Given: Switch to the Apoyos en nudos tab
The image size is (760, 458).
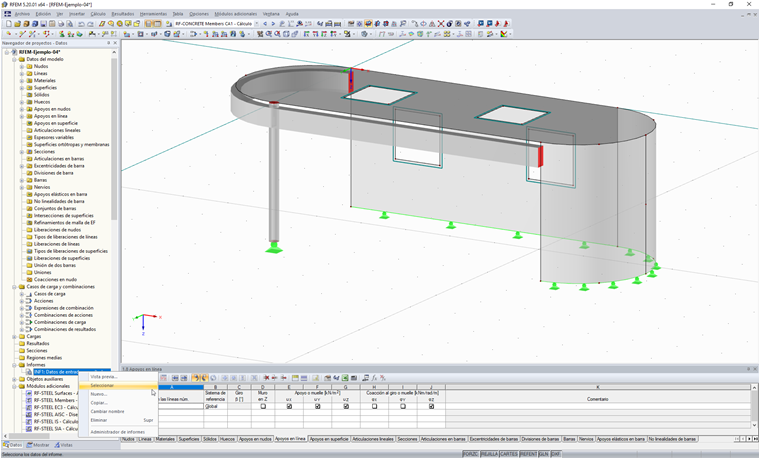Looking at the screenshot, I should tap(255, 439).
